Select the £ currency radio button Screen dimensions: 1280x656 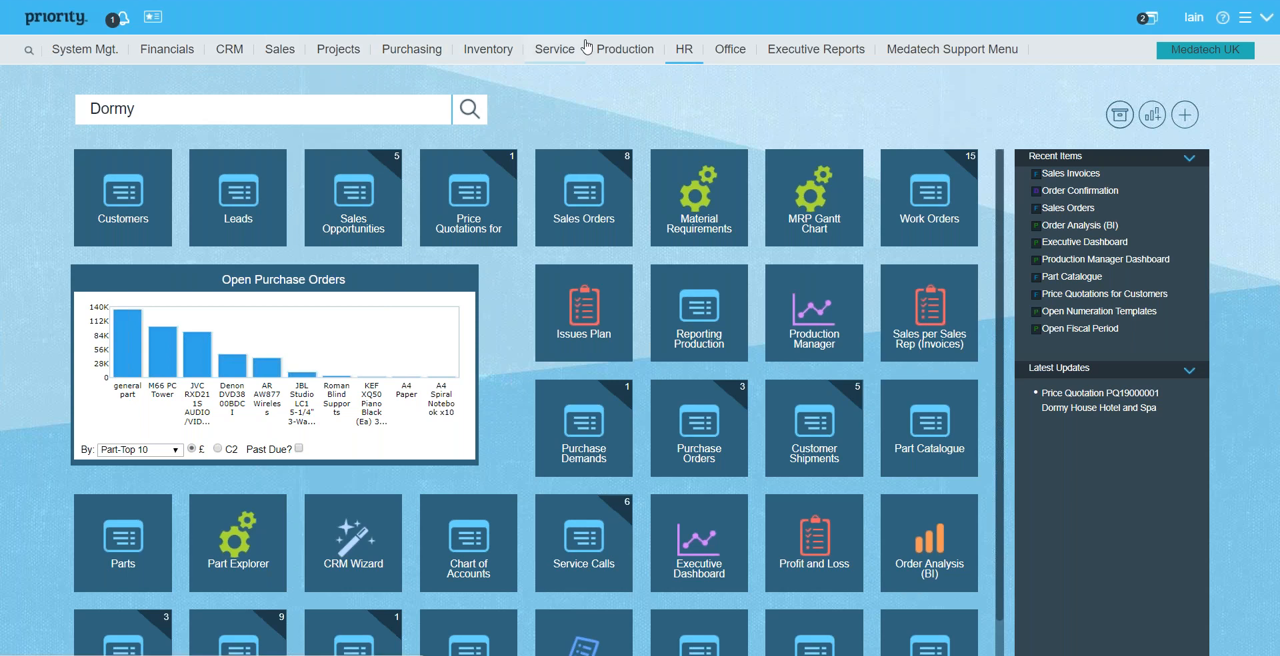192,449
